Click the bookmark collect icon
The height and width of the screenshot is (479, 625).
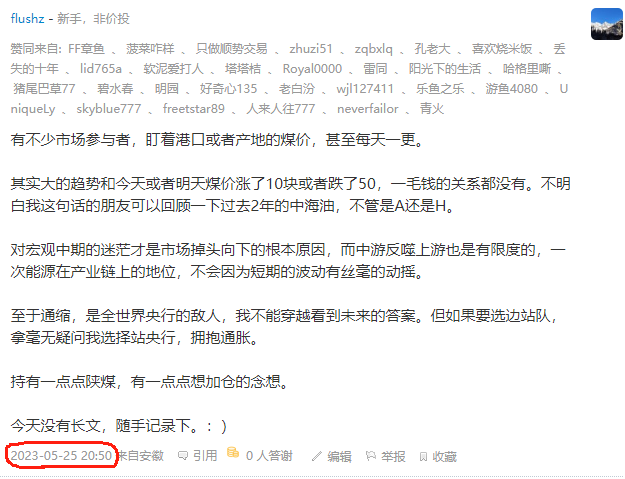point(423,457)
